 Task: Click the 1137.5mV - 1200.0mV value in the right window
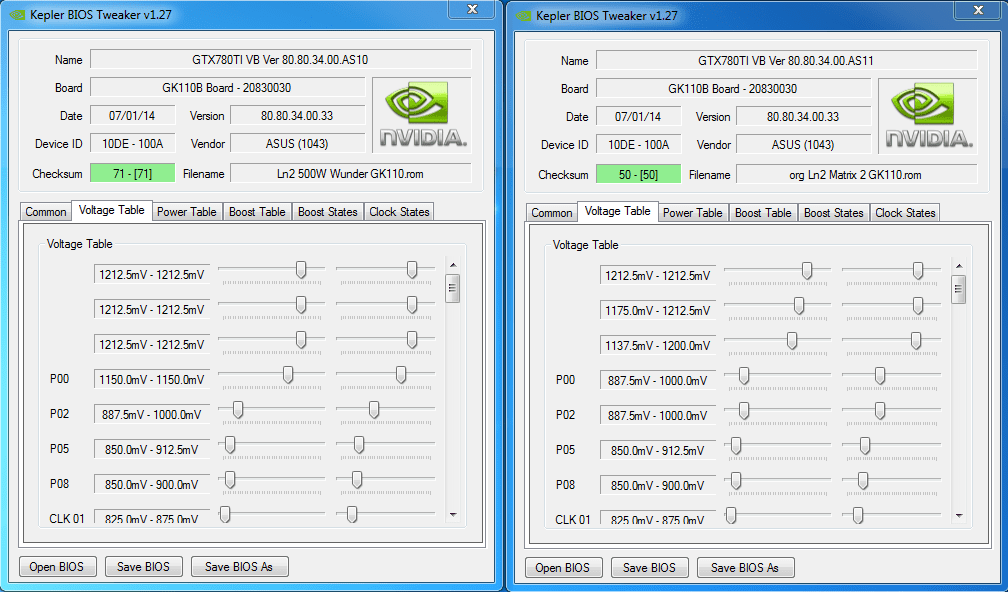[658, 345]
